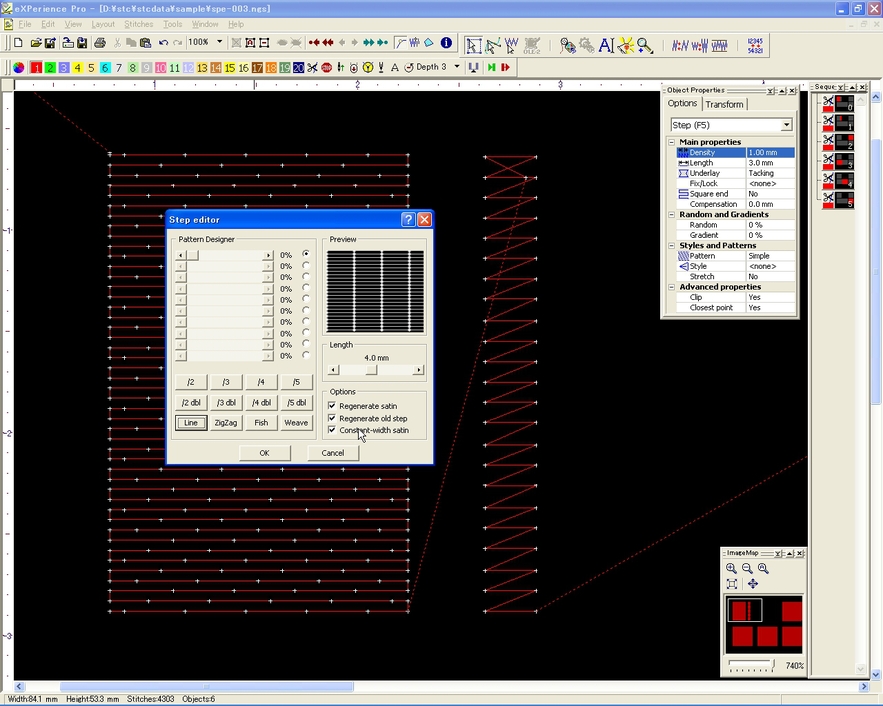Click the New document icon
The image size is (883, 706).
click(x=18, y=43)
